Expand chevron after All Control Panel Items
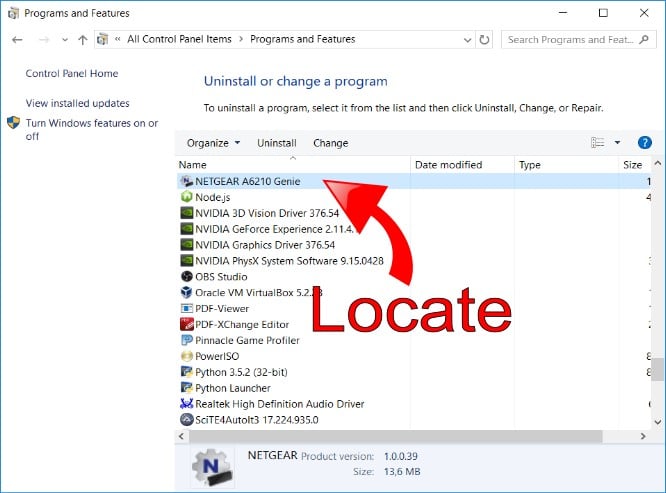666x493 pixels. pyautogui.click(x=241, y=39)
